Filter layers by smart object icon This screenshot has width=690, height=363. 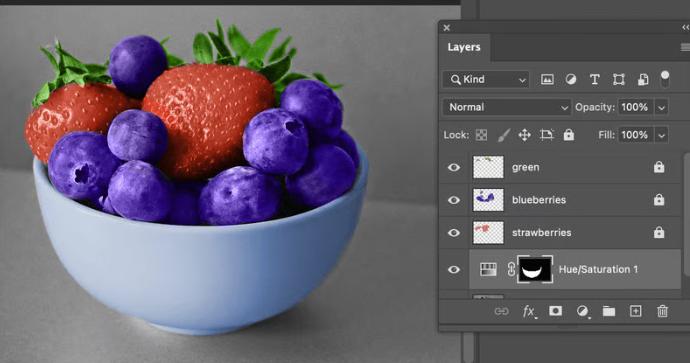click(643, 80)
